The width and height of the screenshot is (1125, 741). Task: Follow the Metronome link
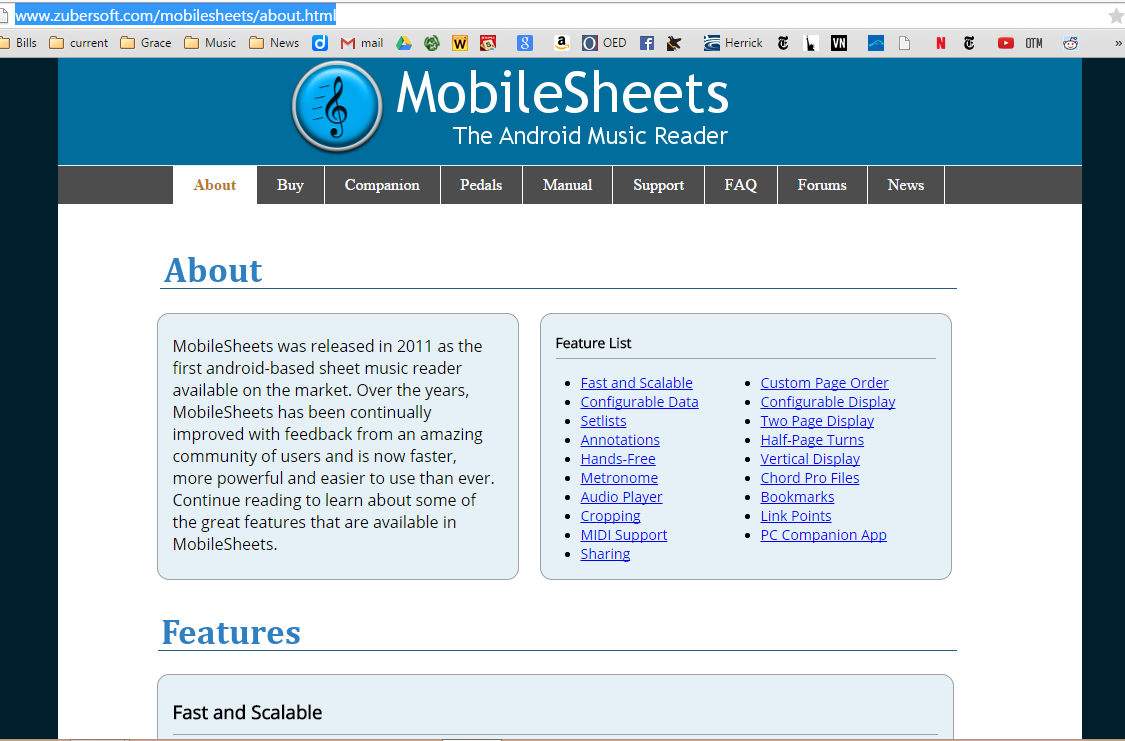pos(619,478)
